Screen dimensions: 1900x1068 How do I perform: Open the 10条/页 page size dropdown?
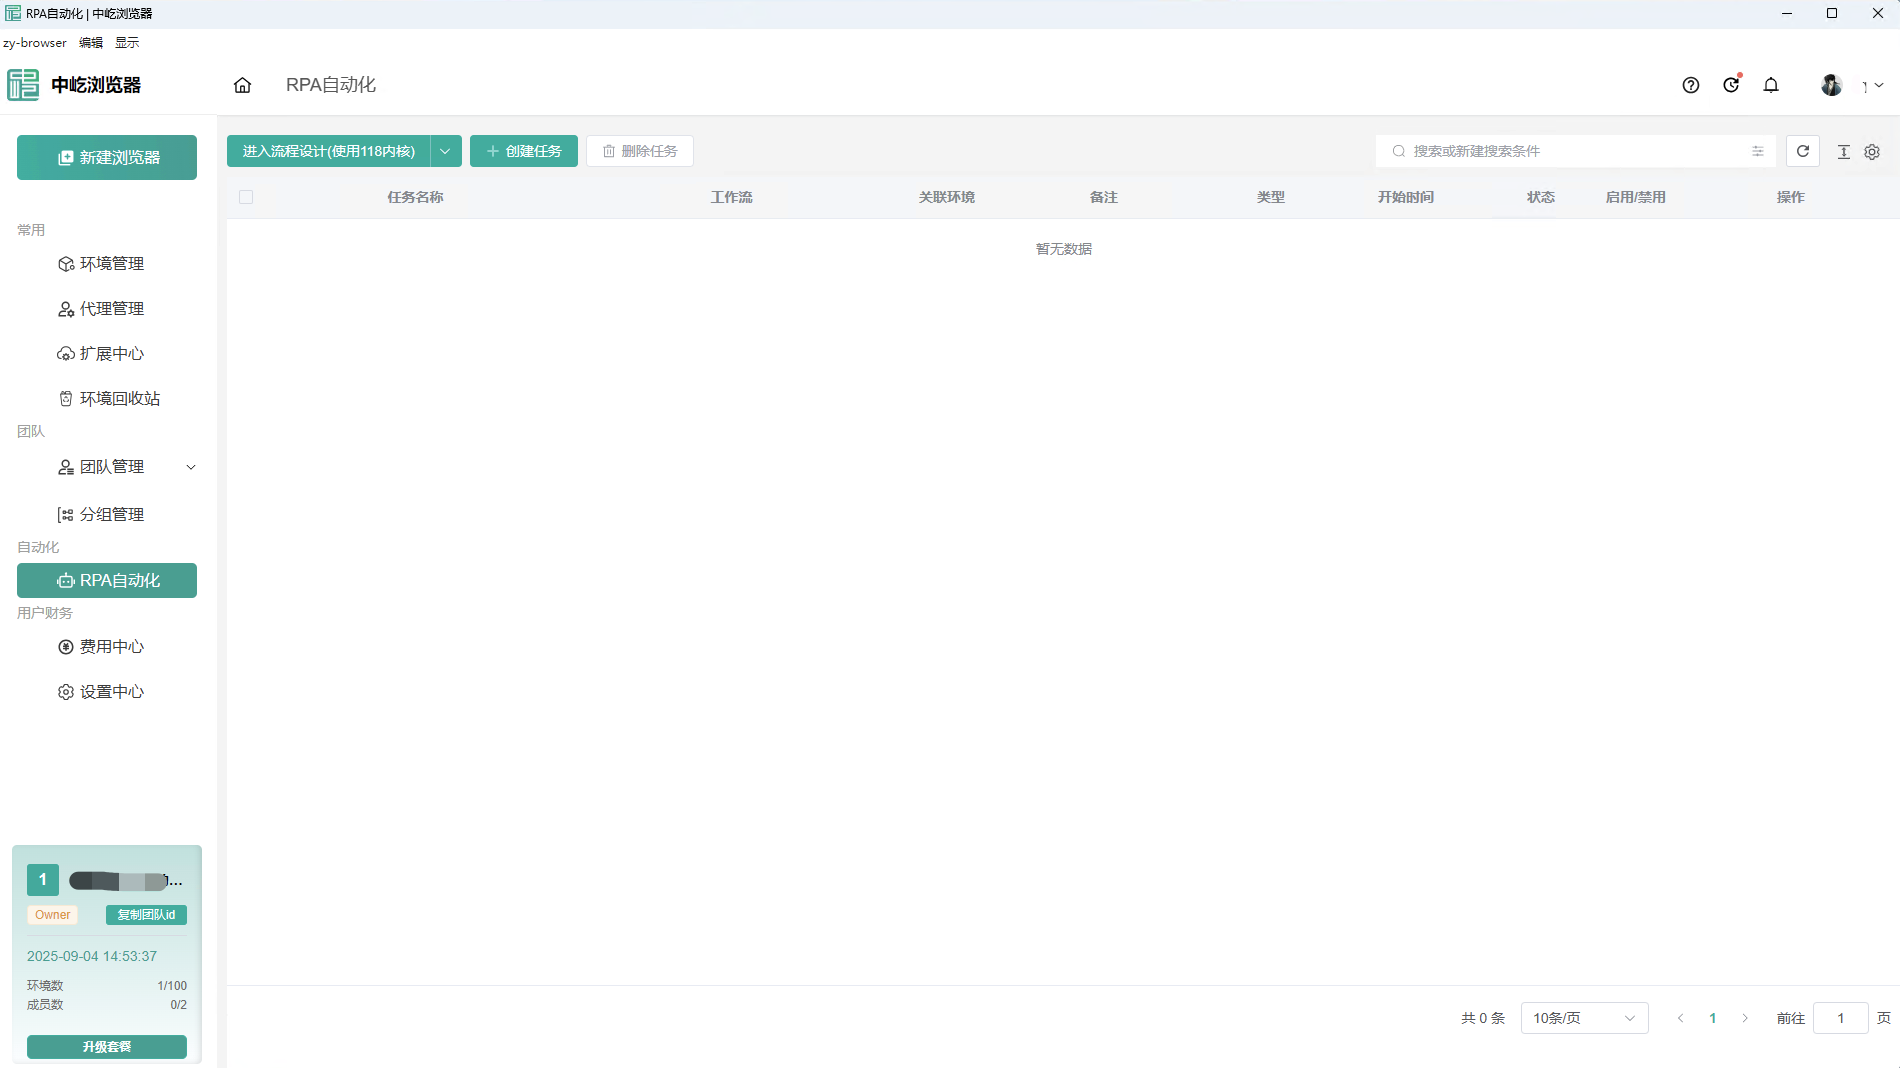pyautogui.click(x=1583, y=1018)
